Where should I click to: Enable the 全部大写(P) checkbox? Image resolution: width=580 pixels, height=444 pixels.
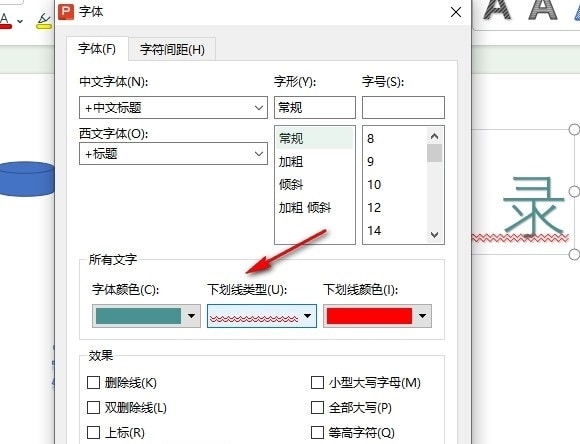[317, 407]
